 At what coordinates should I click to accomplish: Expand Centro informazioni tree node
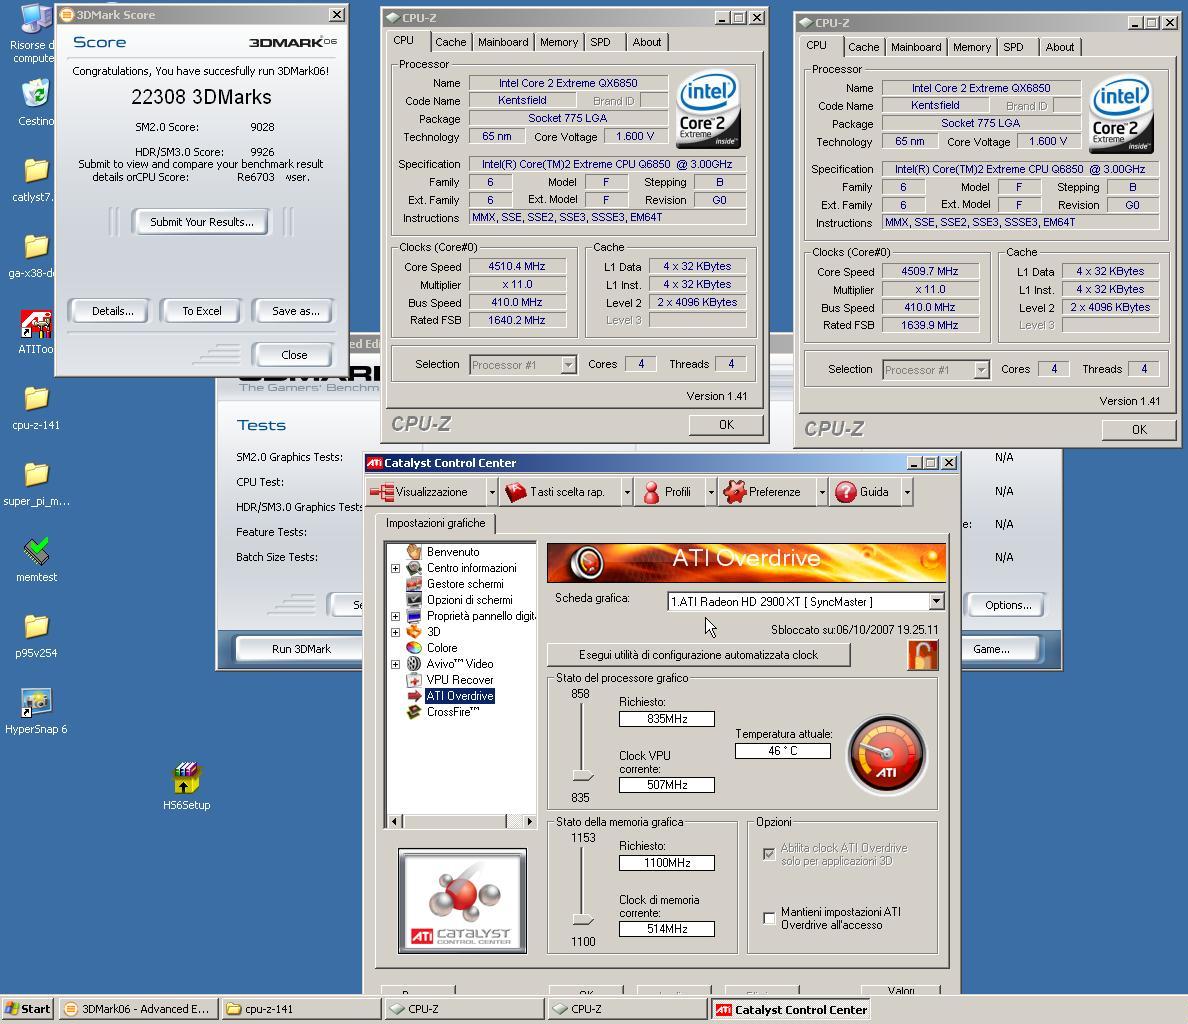click(395, 568)
